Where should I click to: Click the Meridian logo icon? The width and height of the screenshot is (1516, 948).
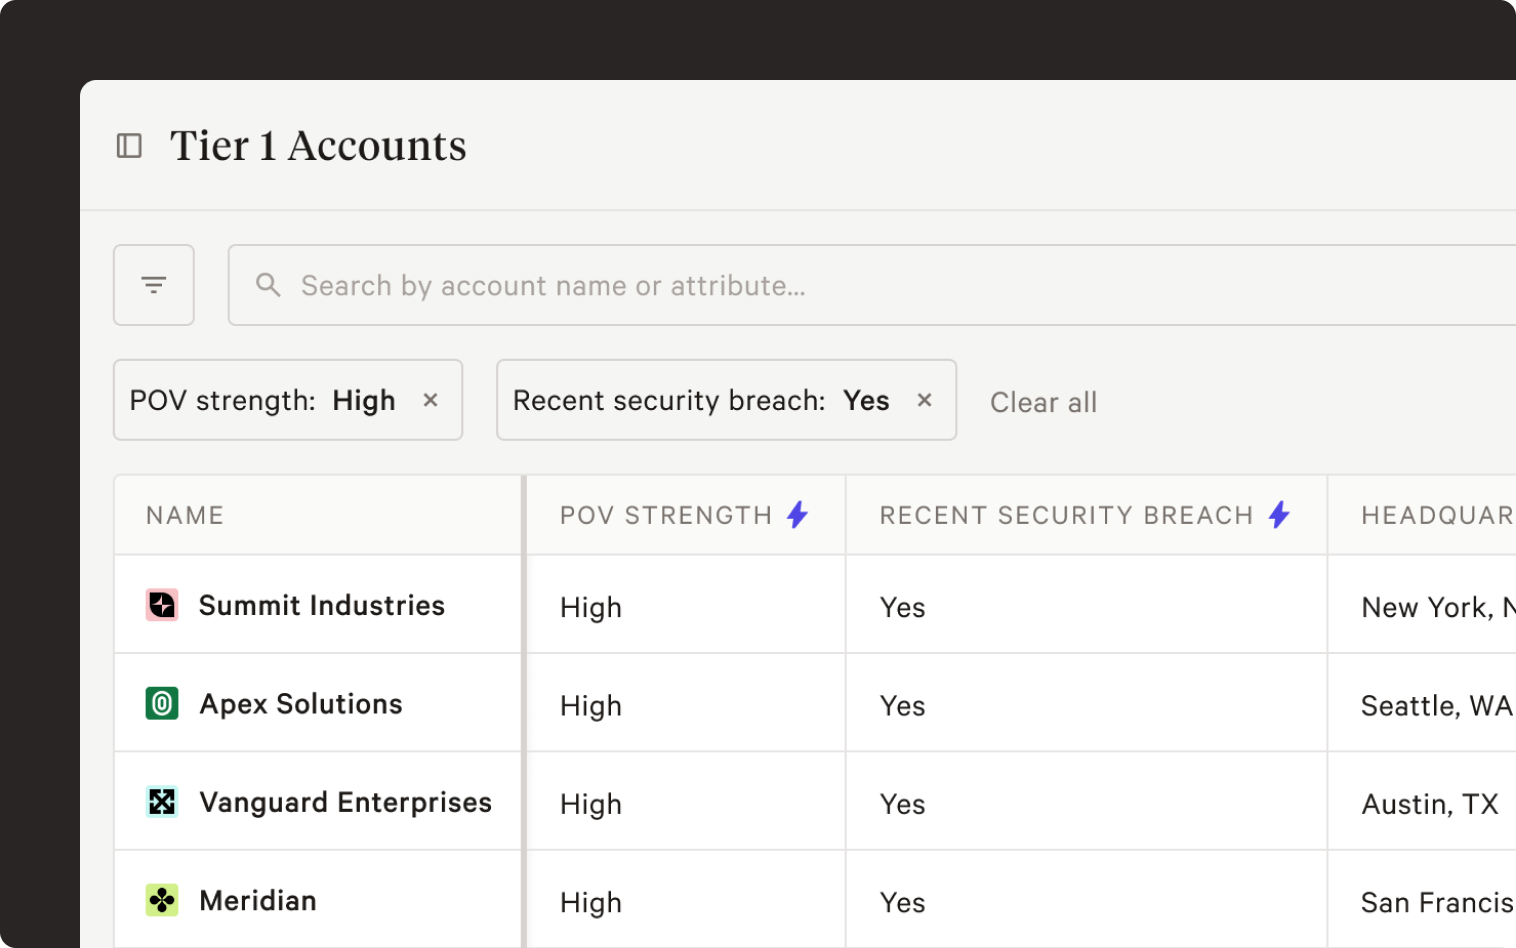(162, 901)
